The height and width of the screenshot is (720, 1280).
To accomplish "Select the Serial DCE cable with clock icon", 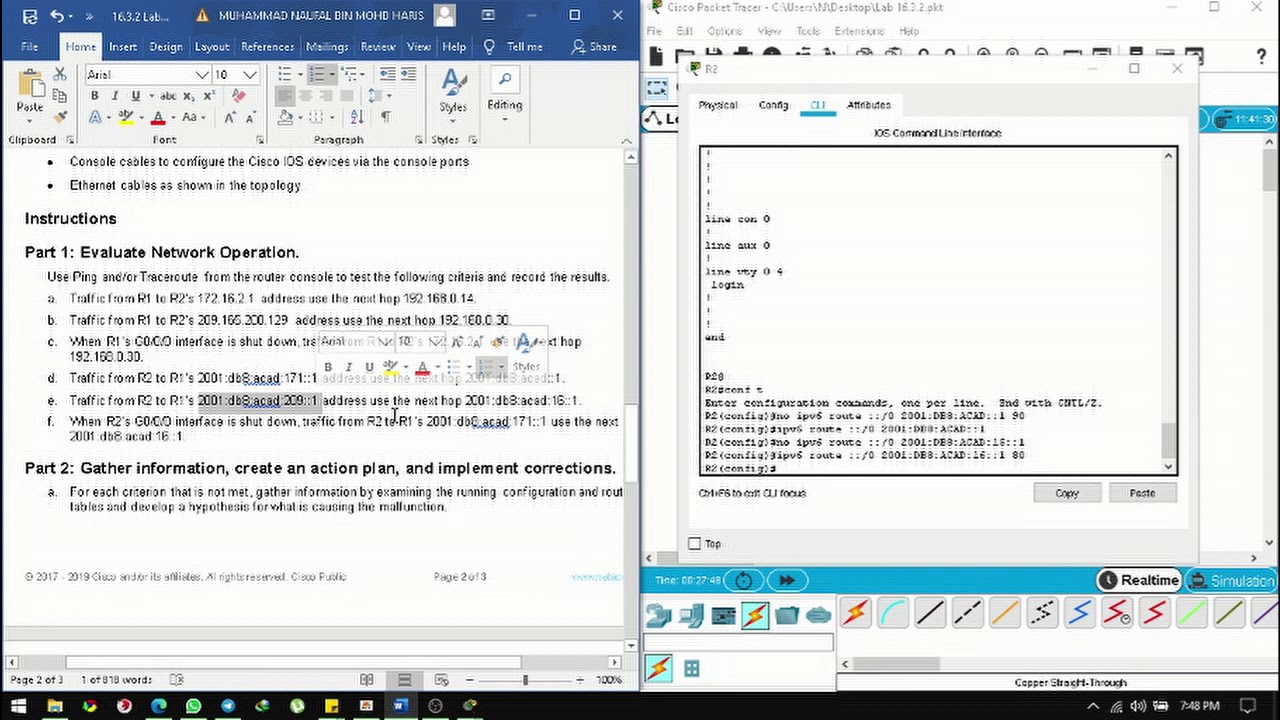I will 1117,613.
